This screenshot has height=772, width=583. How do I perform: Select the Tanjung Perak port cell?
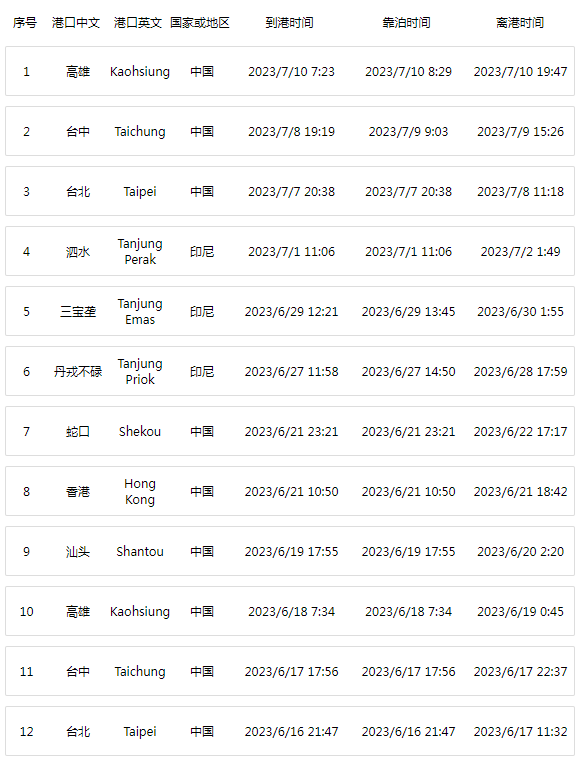(x=140, y=252)
